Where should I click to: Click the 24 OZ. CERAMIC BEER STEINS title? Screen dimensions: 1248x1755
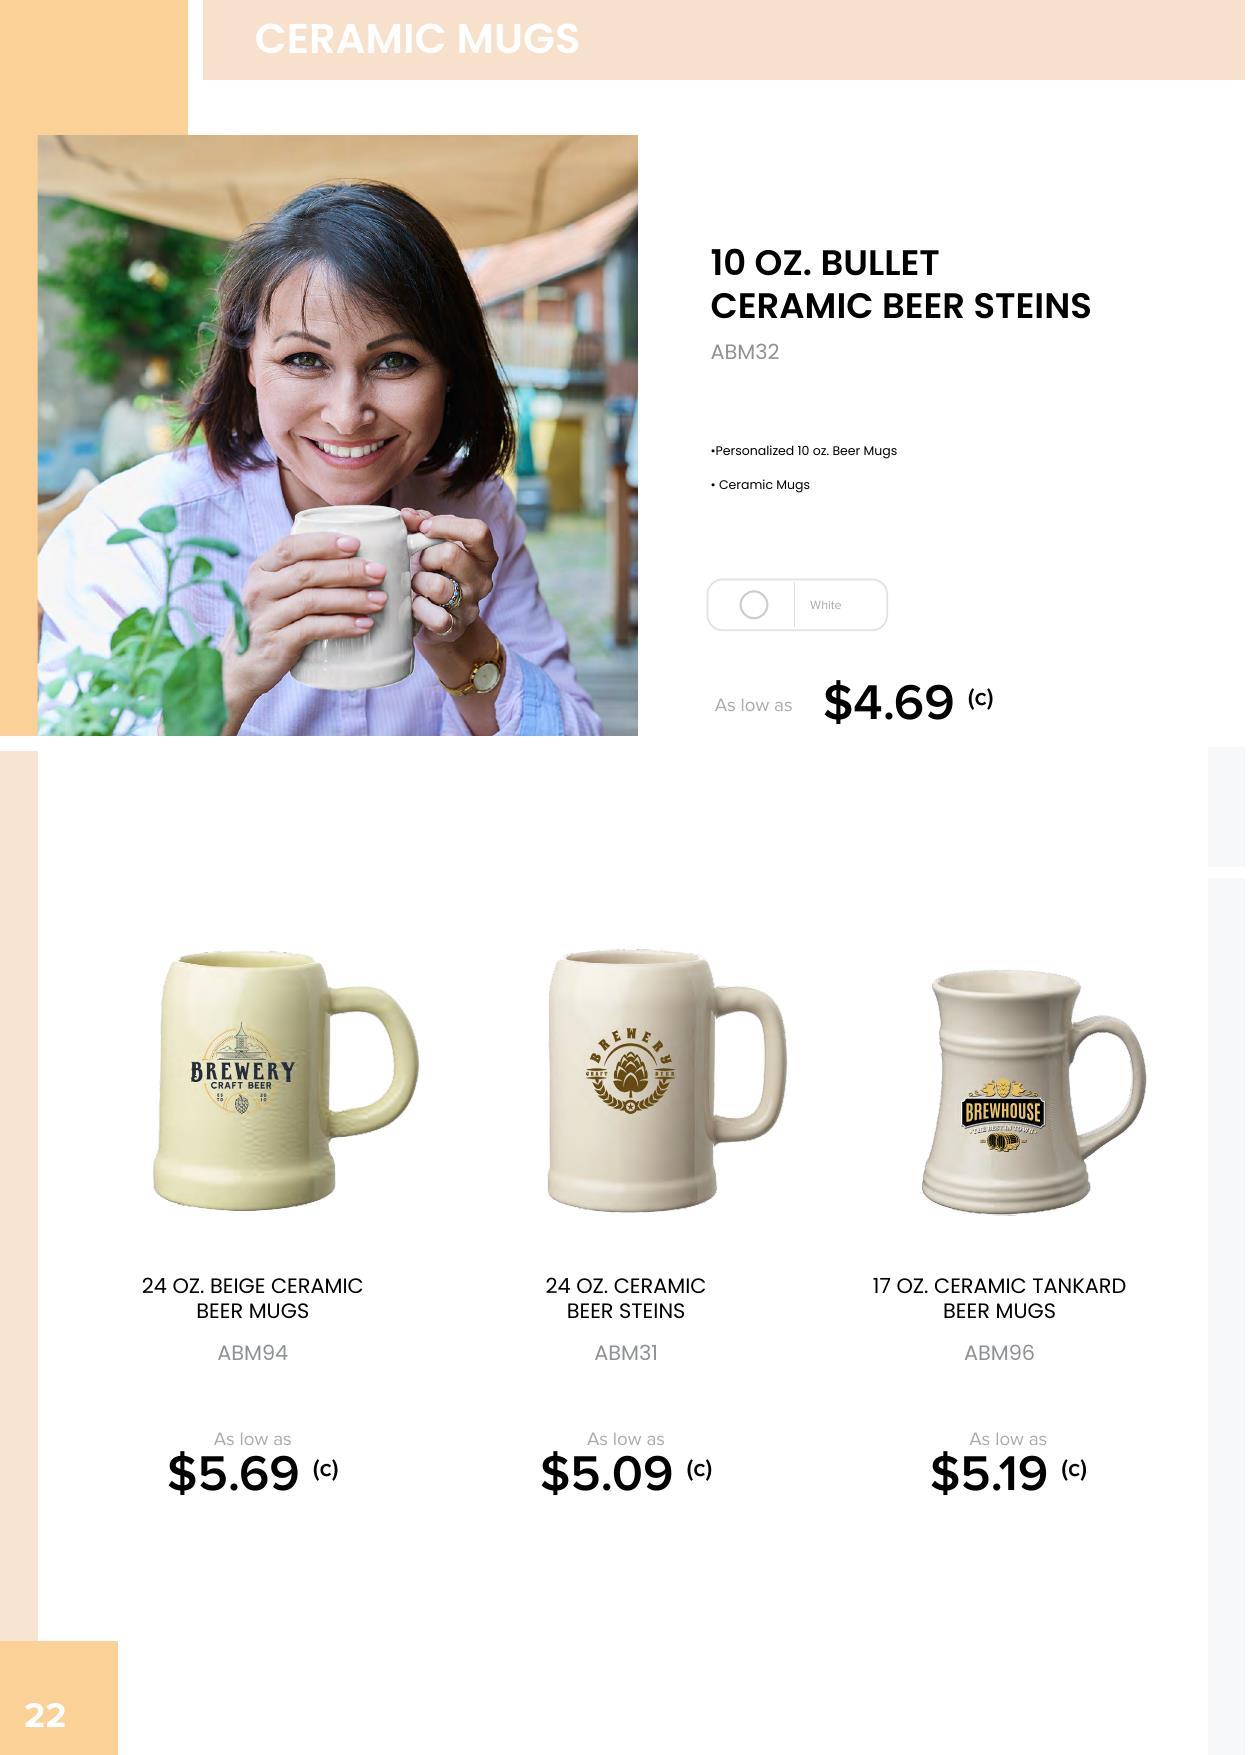click(626, 1298)
